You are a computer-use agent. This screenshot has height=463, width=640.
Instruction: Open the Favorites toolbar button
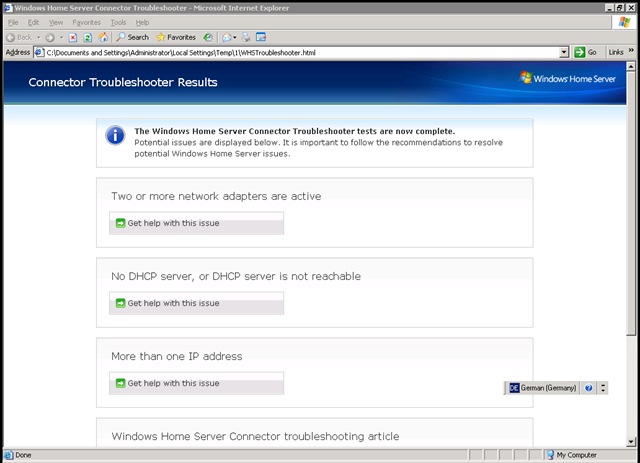(176, 37)
